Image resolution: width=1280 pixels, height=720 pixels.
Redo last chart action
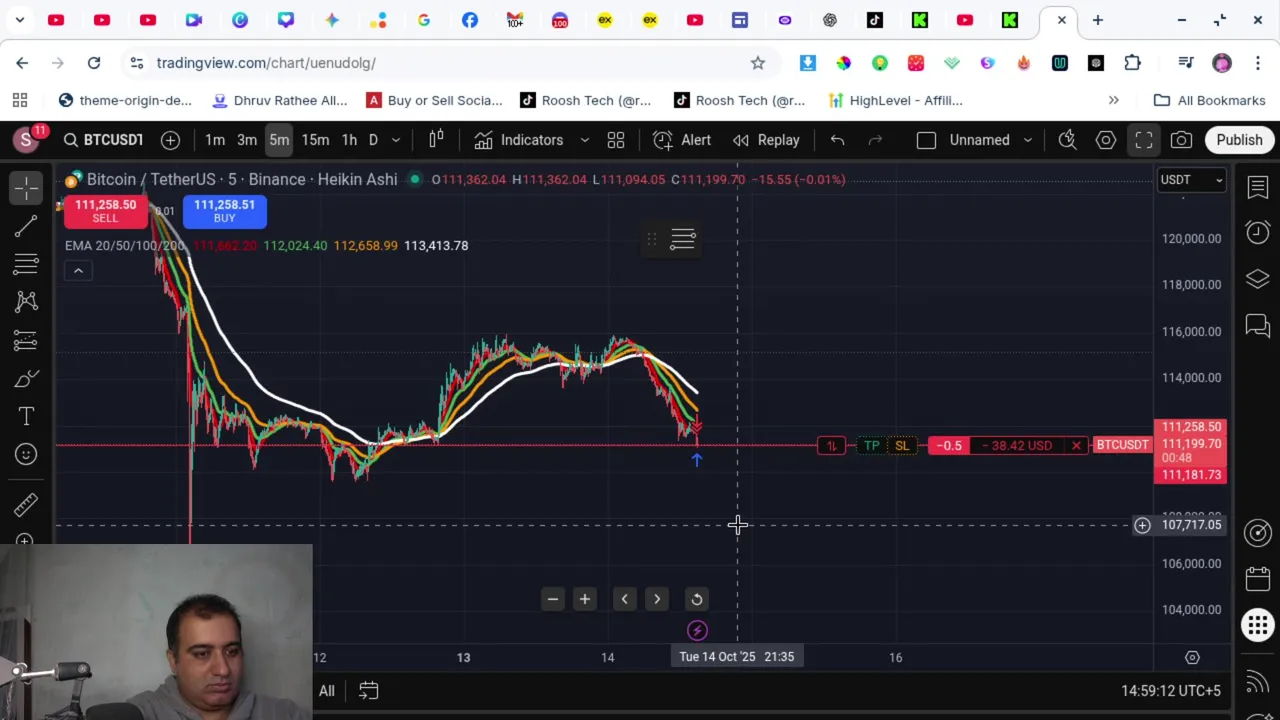(875, 140)
